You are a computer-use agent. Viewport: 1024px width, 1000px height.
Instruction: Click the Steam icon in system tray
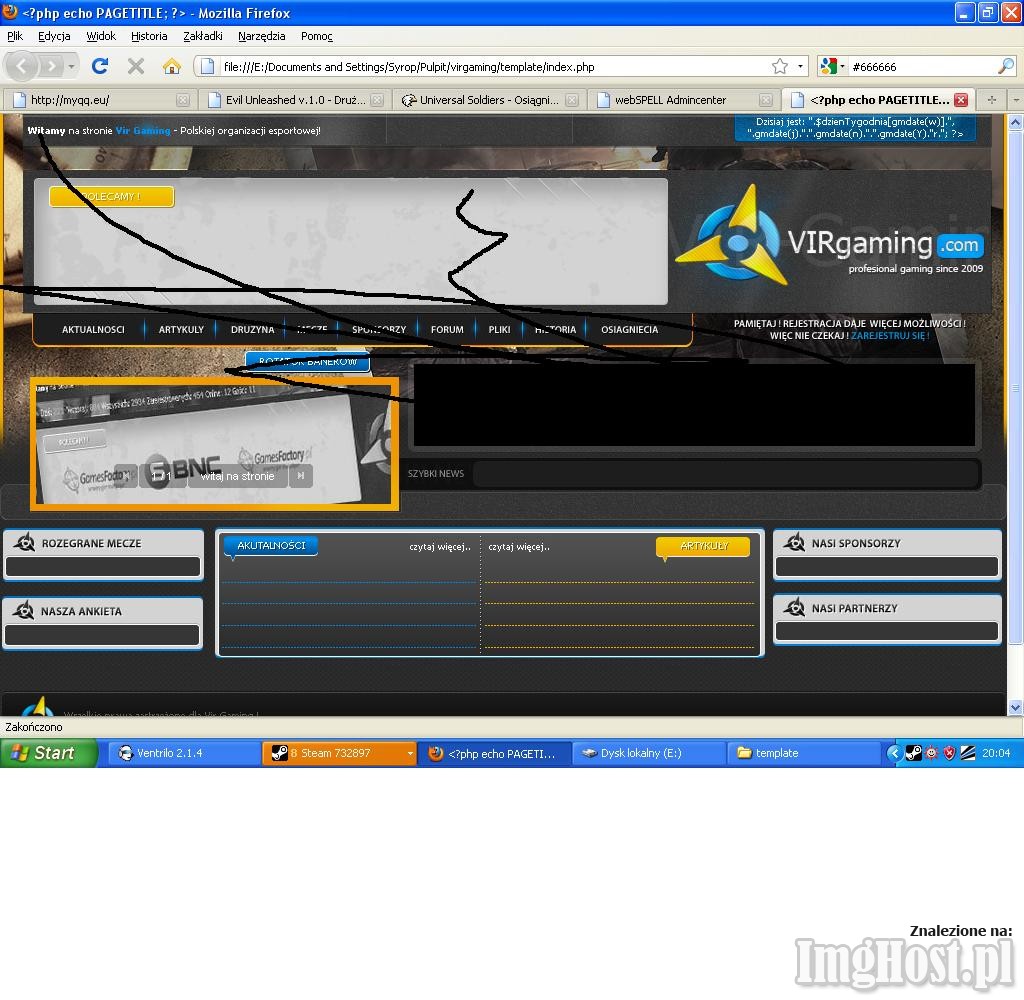tap(914, 753)
